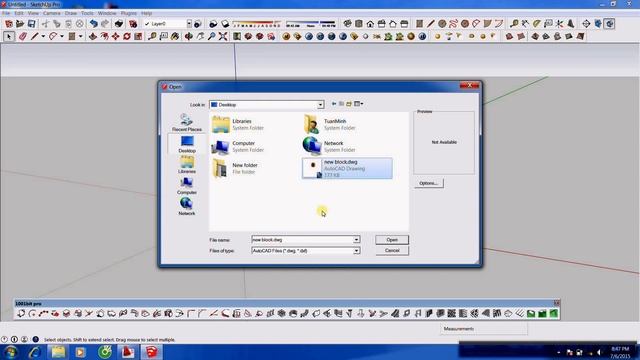Expand arc tool flyout arrow
This screenshot has height=360, width=640.
tap(62, 36)
